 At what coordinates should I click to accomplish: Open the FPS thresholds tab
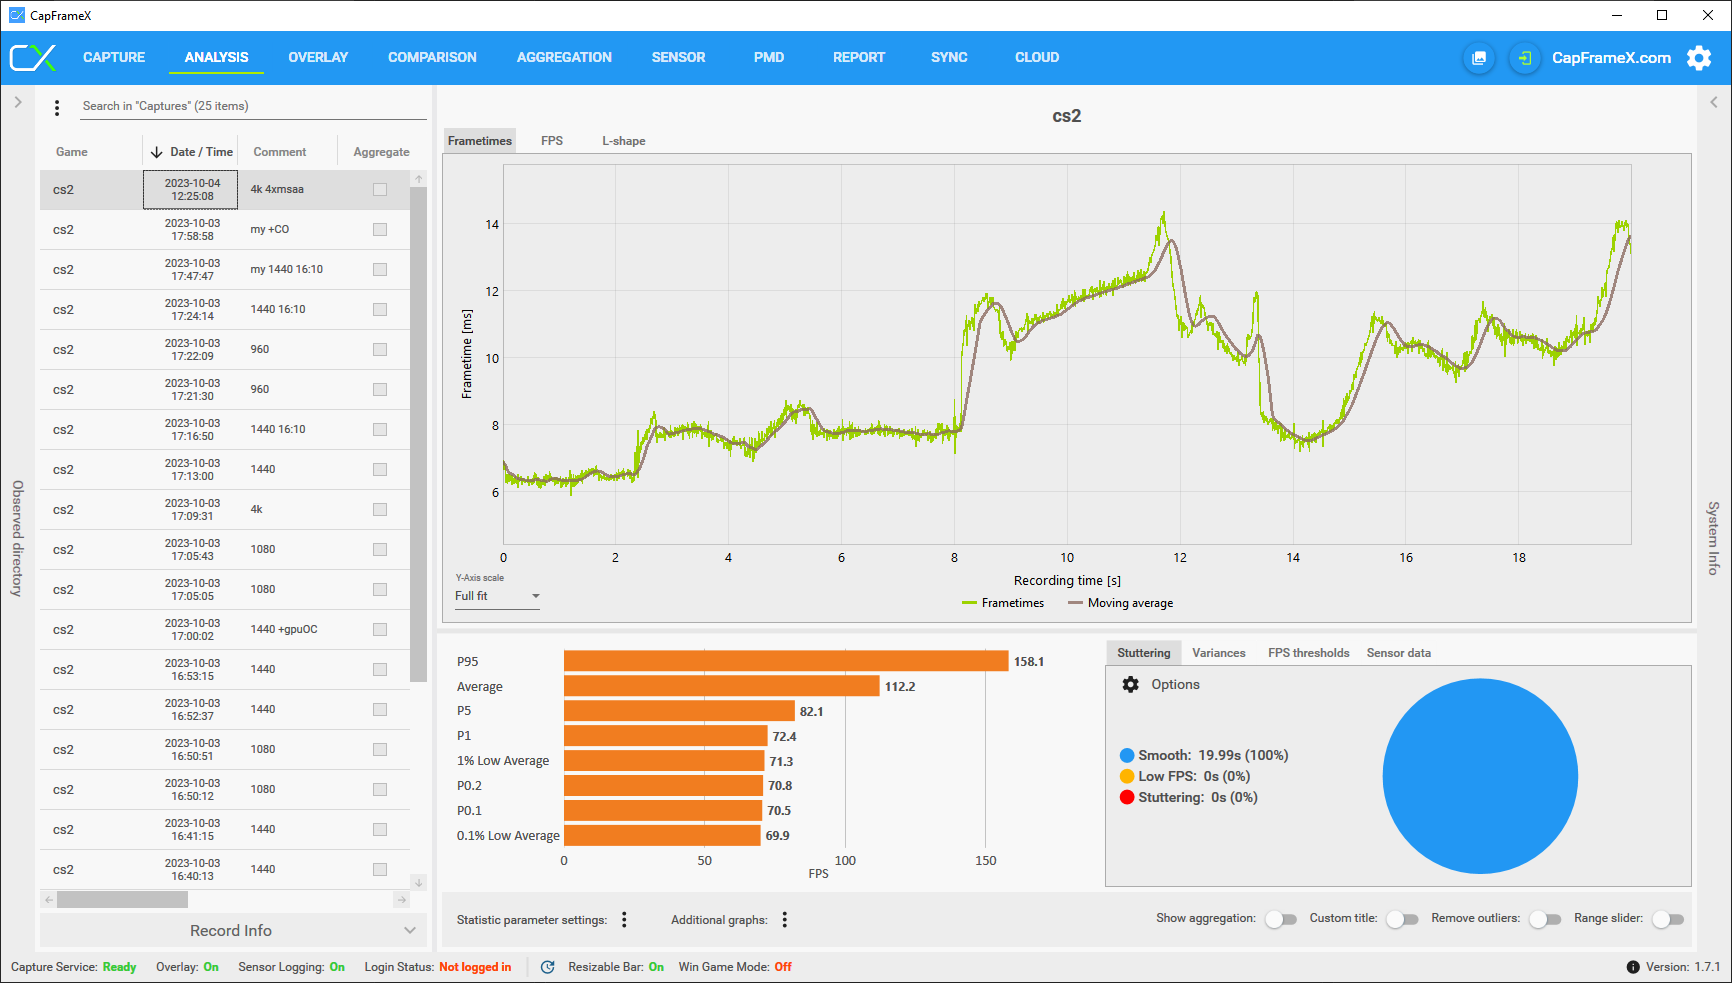[1308, 653]
